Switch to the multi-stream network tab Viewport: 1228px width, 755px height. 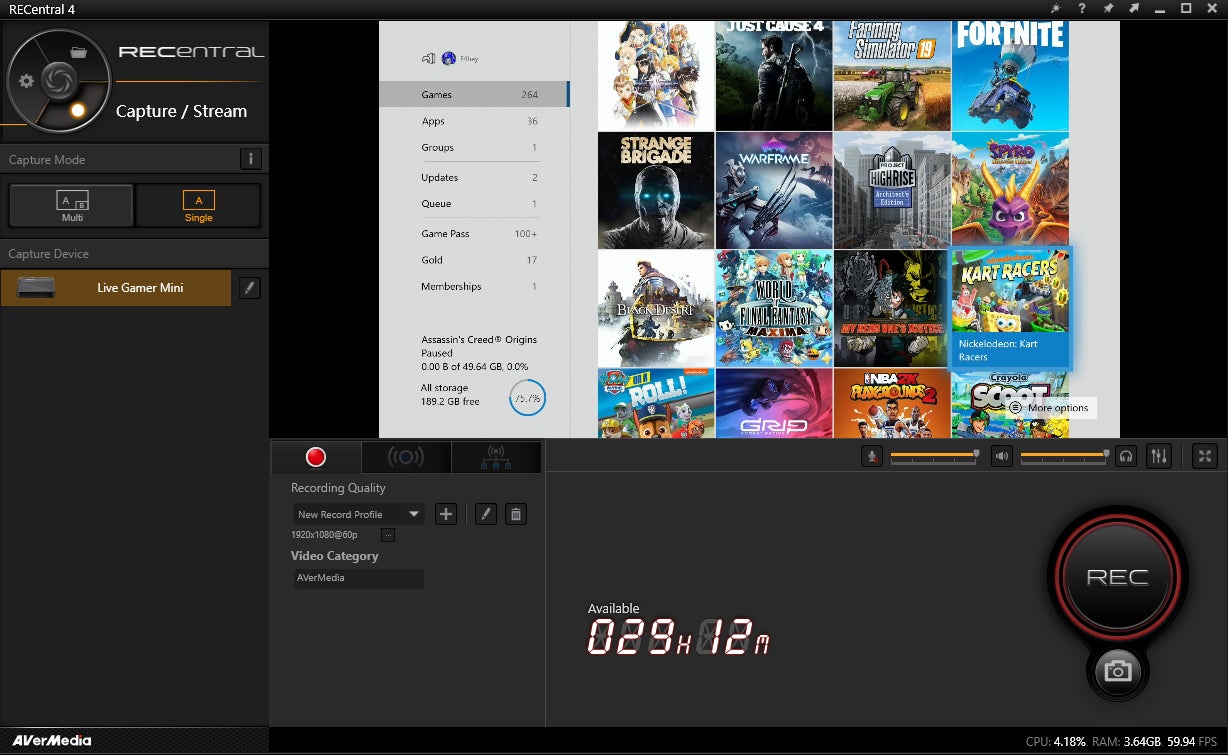point(496,457)
